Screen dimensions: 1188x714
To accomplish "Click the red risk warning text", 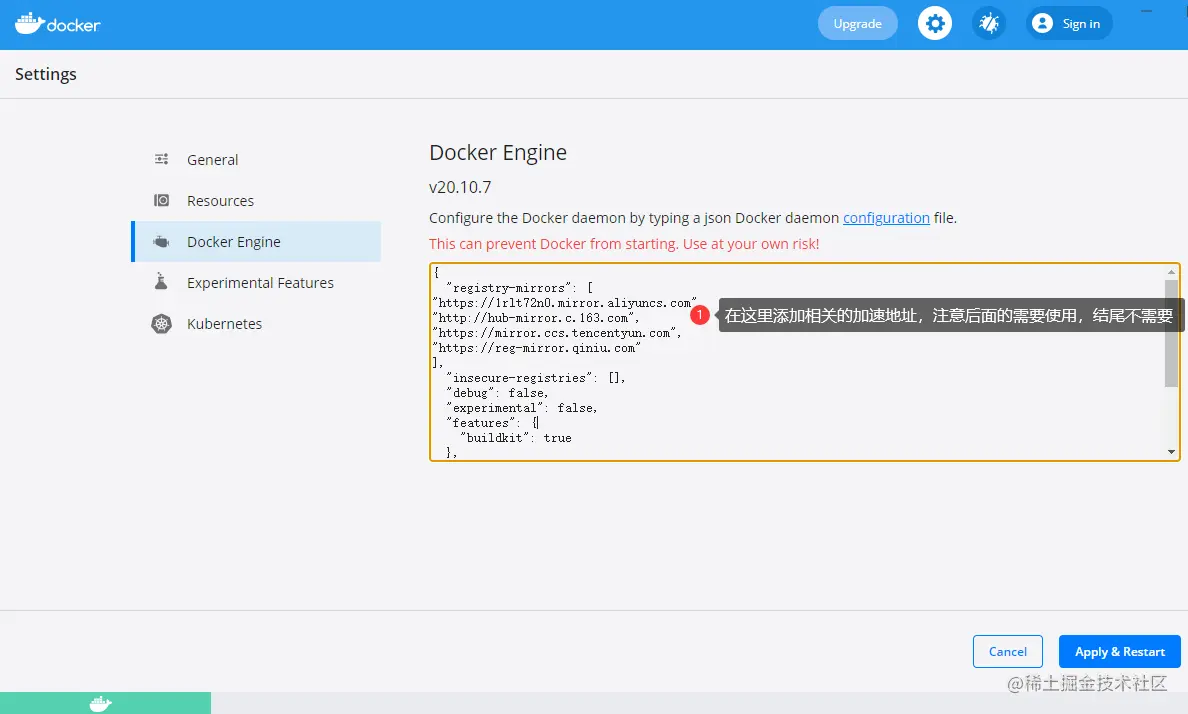I will tap(624, 244).
